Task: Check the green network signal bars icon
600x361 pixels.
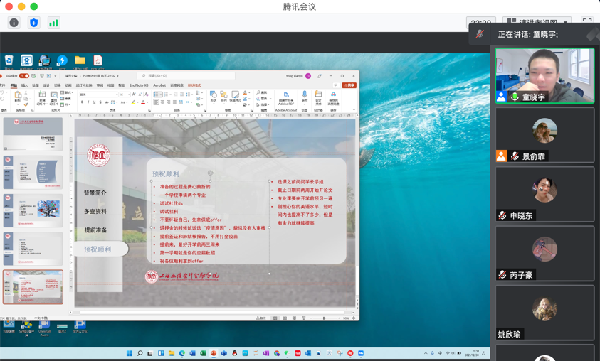Action: [54, 23]
